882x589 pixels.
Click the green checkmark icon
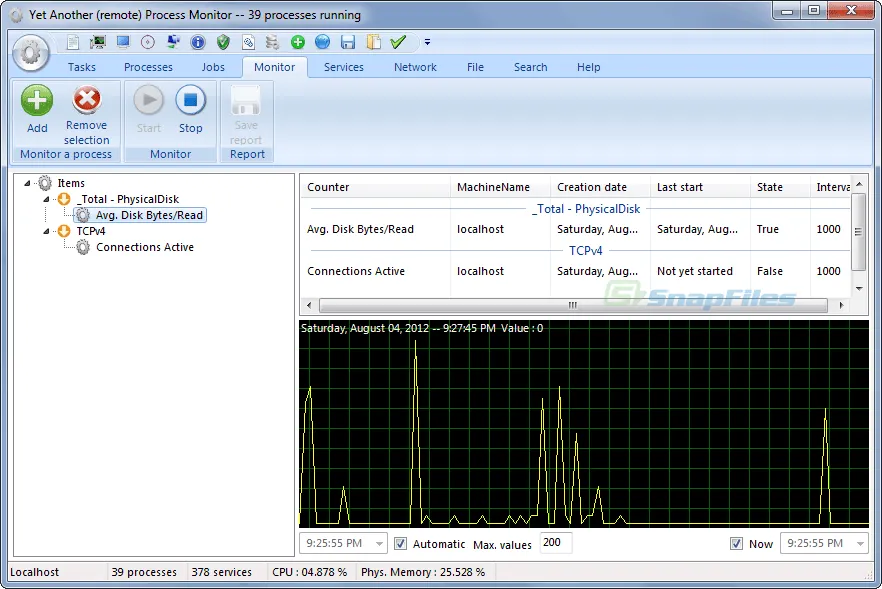pyautogui.click(x=398, y=42)
